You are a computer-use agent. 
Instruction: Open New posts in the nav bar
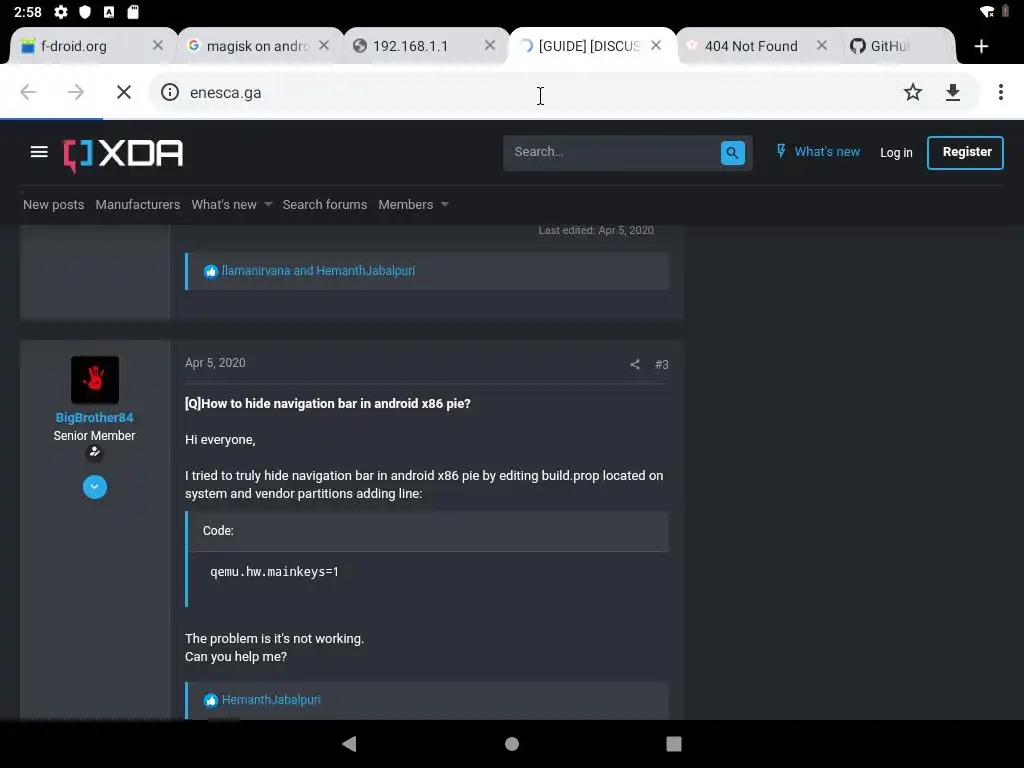coord(54,204)
